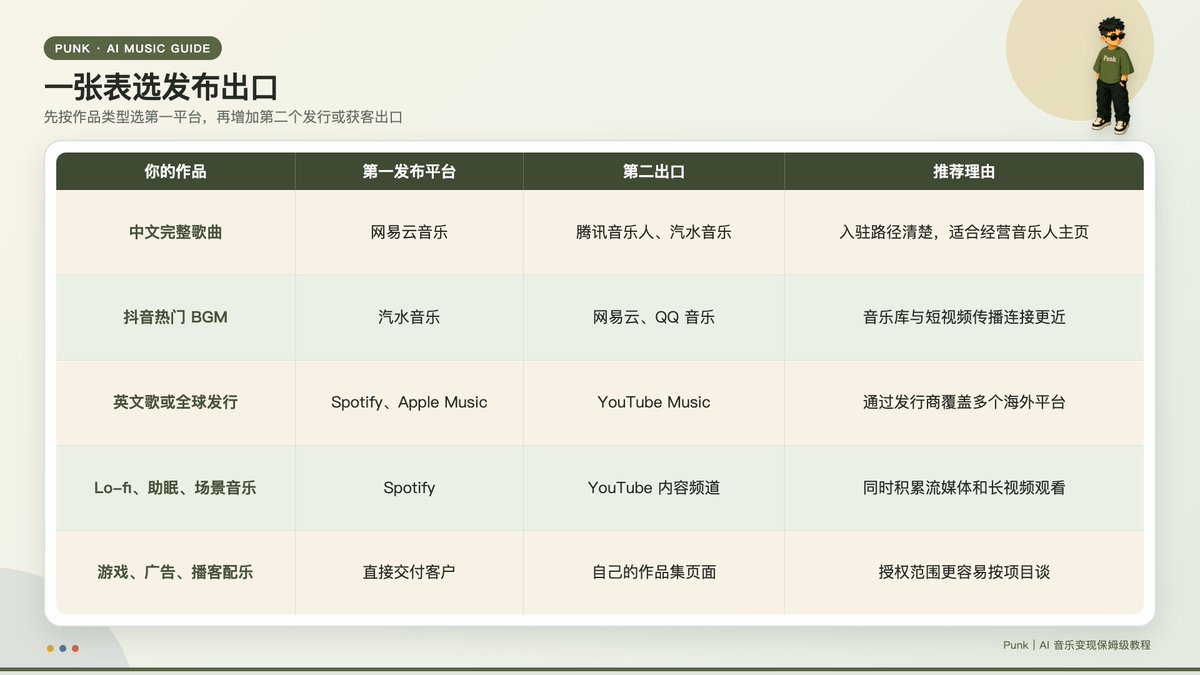
Task: Click the YouTube Music cell
Action: tap(654, 402)
